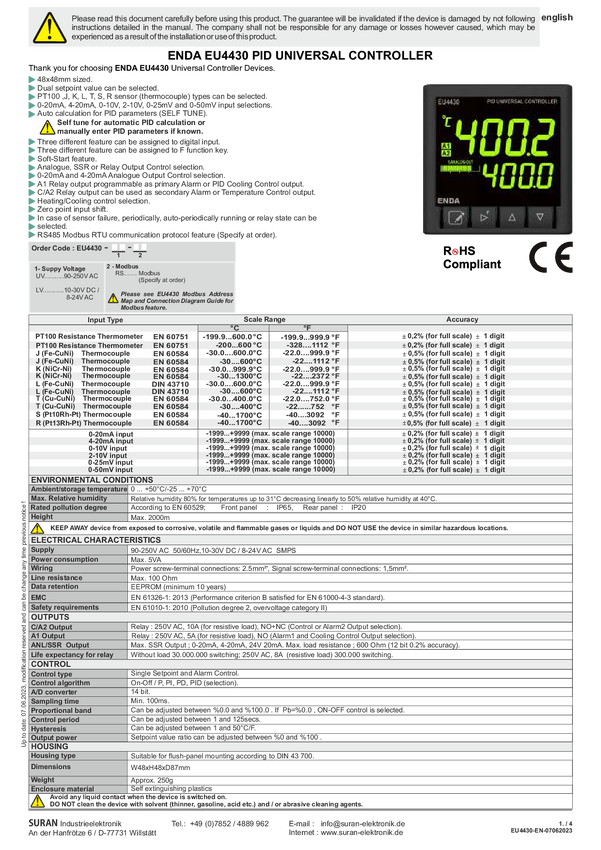Click the HOUSING section heading
This screenshot has height=850, width=601.
(x=49, y=746)
